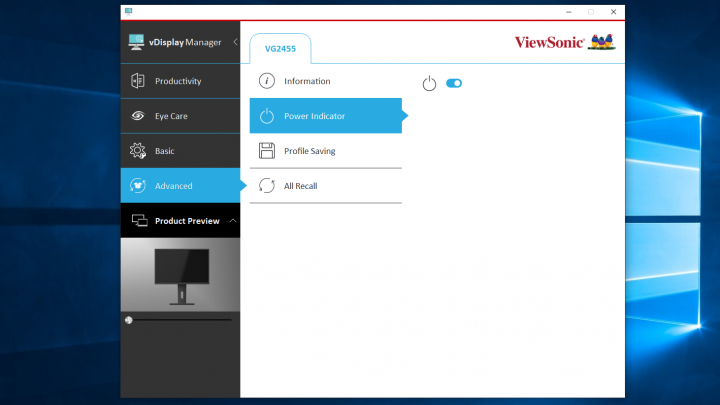This screenshot has height=405, width=720.
Task: Click the Advanced section icon
Action: click(x=138, y=186)
